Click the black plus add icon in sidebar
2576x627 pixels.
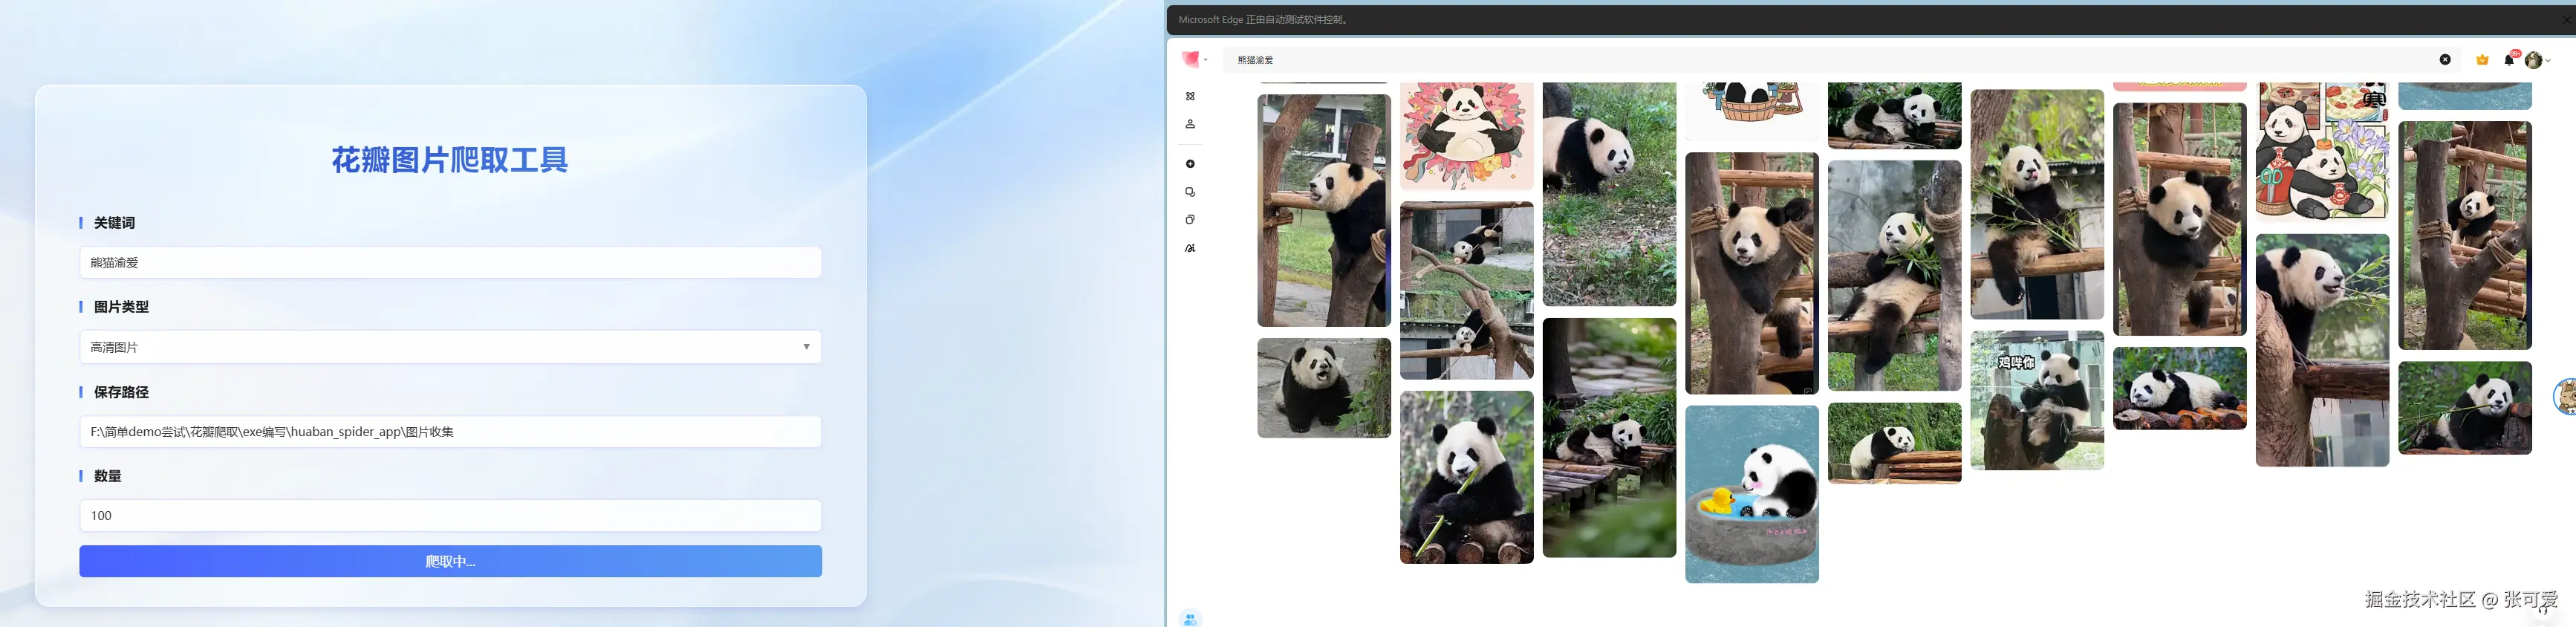coord(1190,164)
